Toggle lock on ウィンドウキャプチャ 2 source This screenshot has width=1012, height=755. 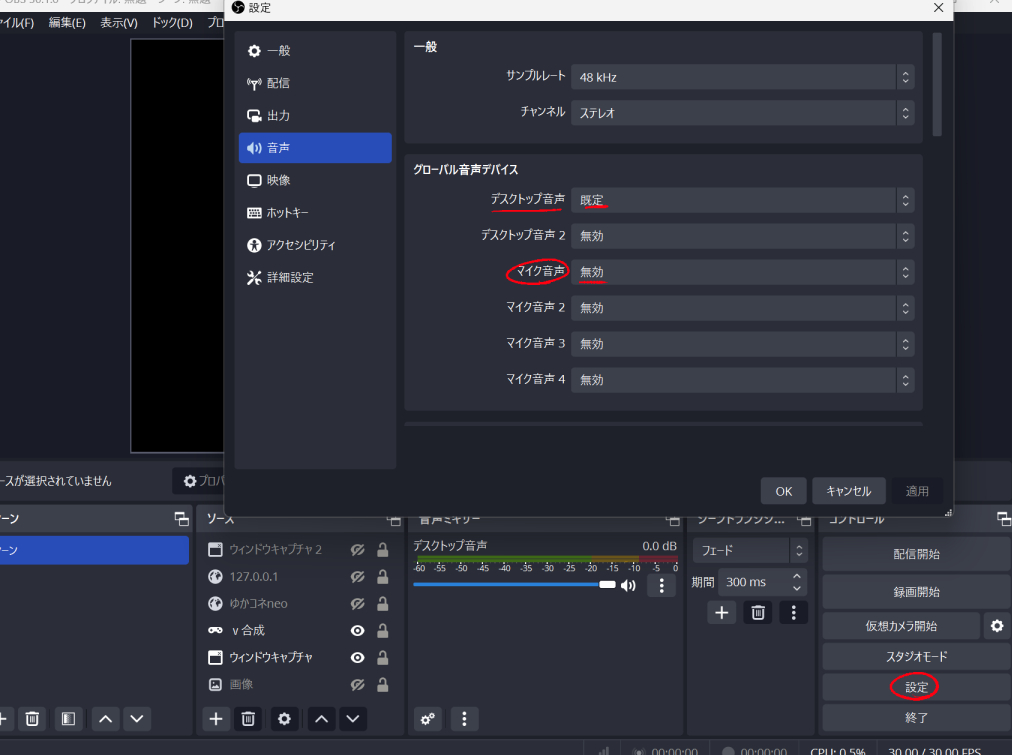click(x=383, y=550)
